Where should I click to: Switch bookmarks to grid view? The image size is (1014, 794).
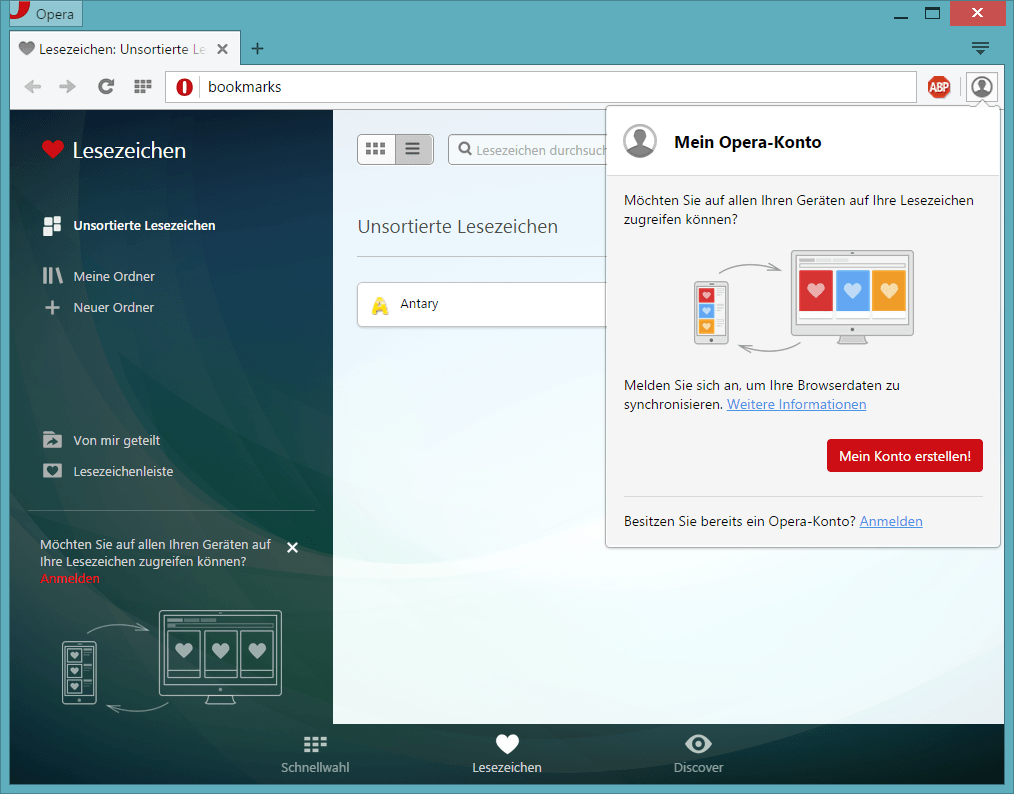click(x=376, y=149)
